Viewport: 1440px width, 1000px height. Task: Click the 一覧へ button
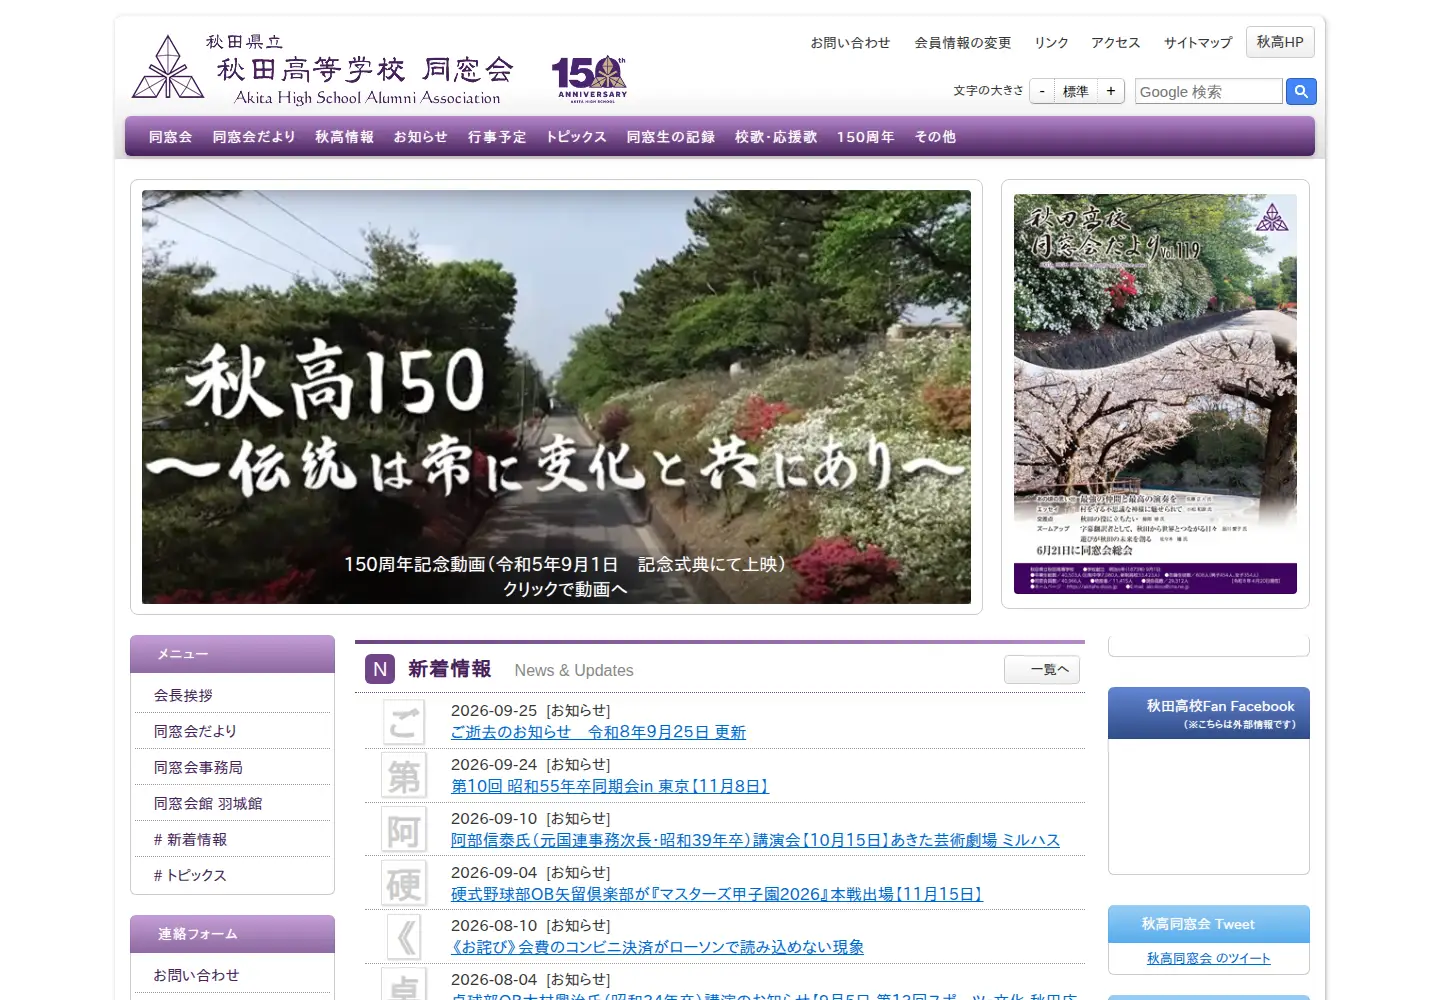1042,669
